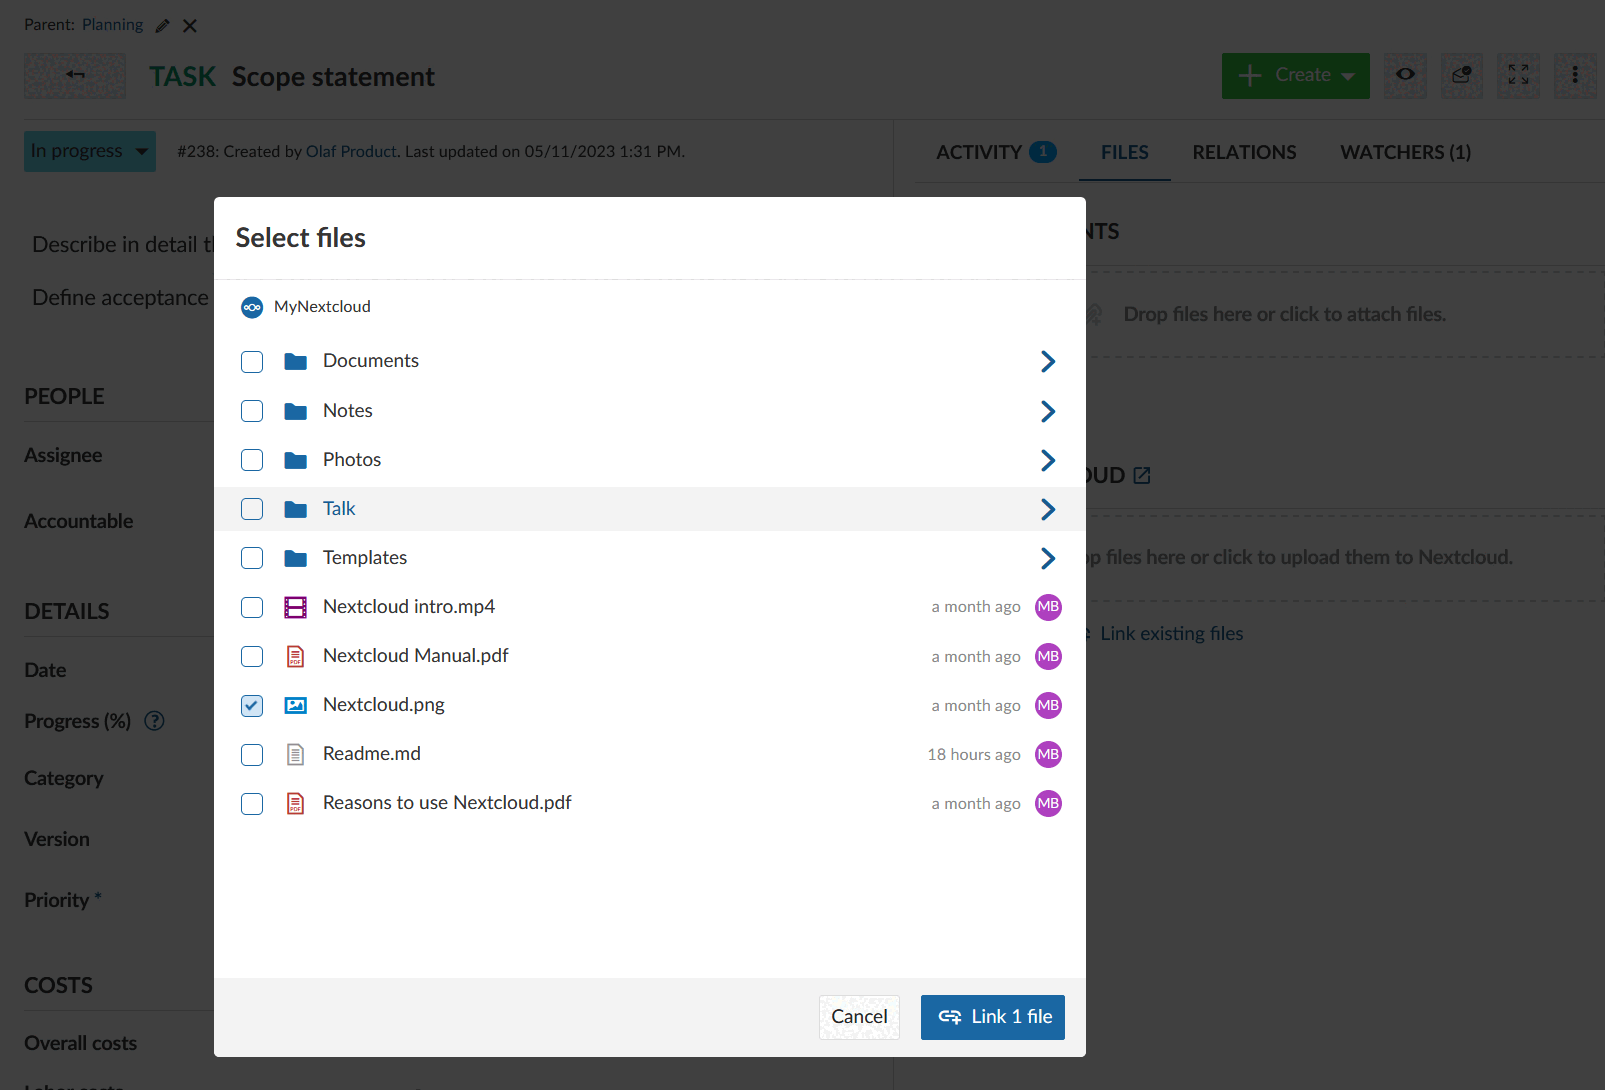Image resolution: width=1605 pixels, height=1090 pixels.
Task: Open the In progress status dropdown
Action: coord(89,151)
